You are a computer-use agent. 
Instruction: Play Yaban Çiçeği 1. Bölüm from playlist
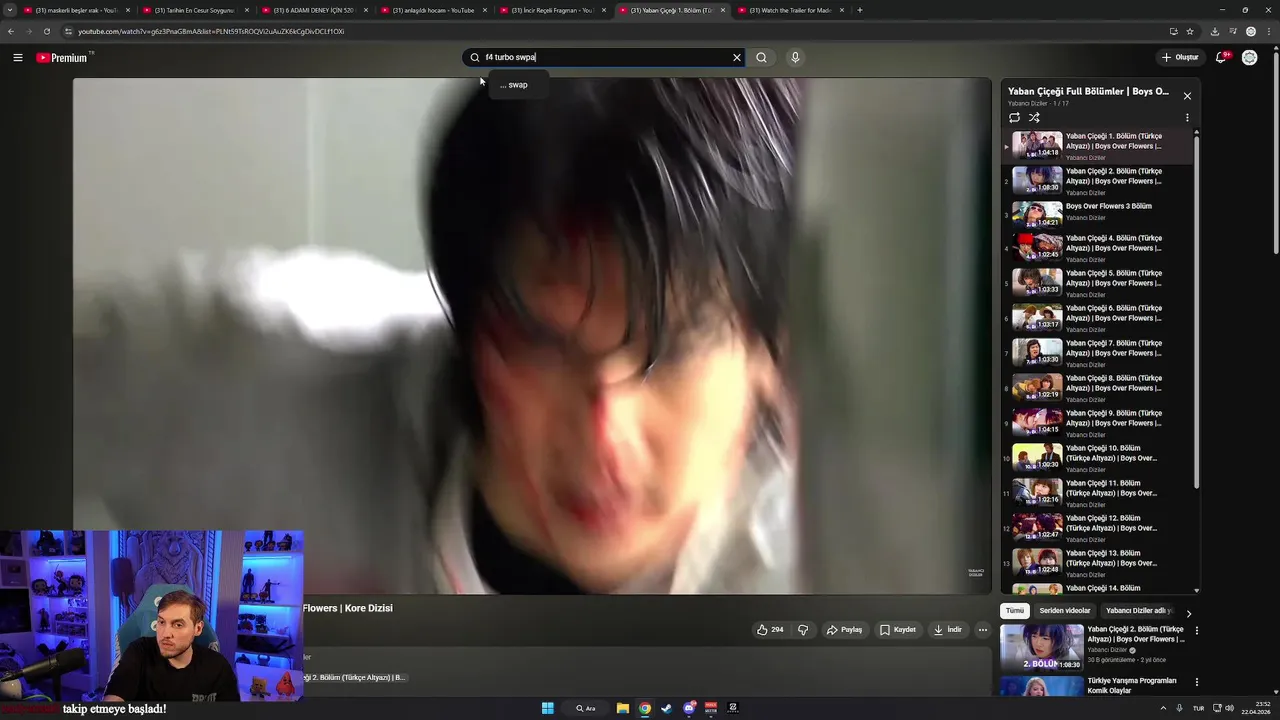(x=1097, y=146)
